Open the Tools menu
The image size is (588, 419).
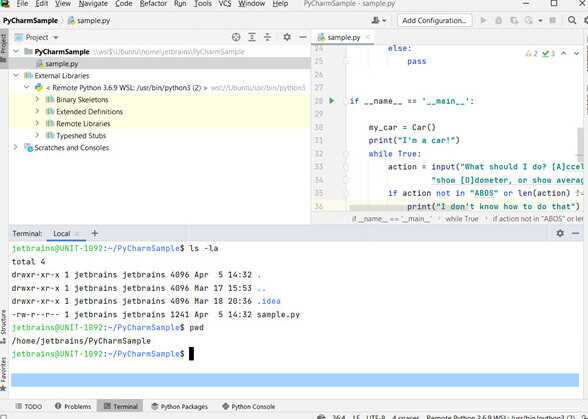coord(202,4)
